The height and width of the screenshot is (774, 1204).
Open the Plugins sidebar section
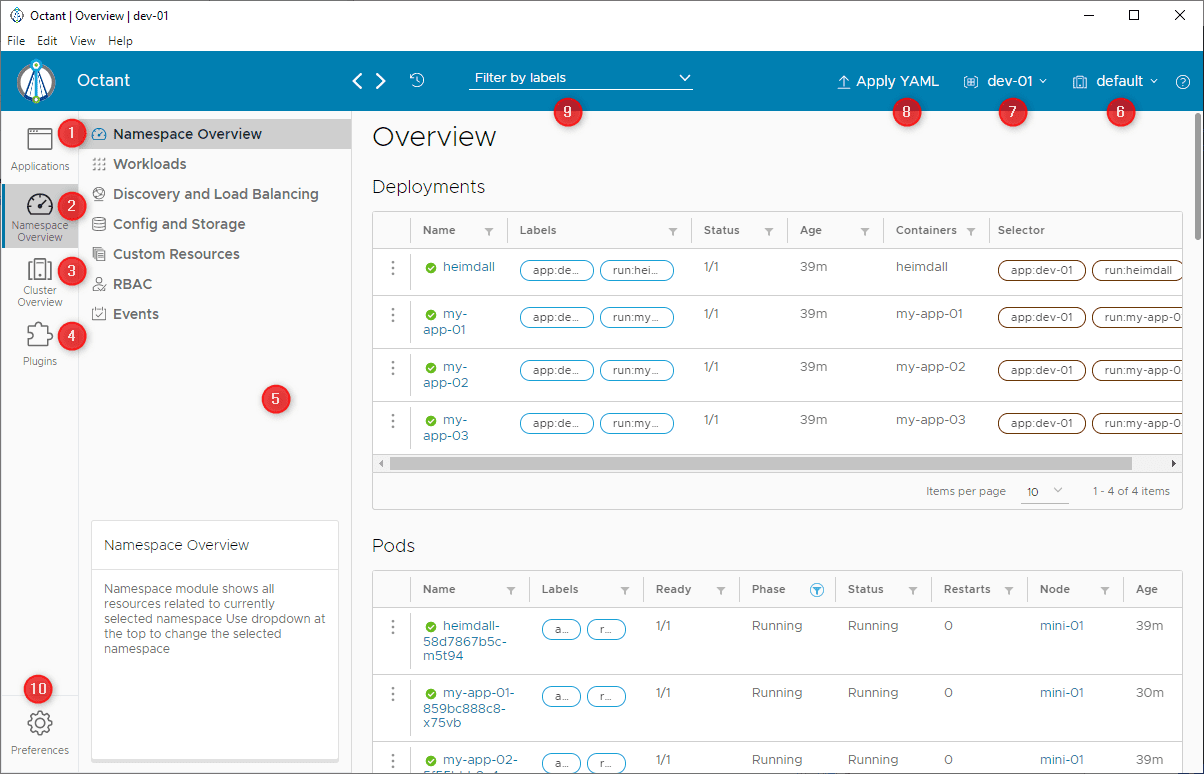40,343
